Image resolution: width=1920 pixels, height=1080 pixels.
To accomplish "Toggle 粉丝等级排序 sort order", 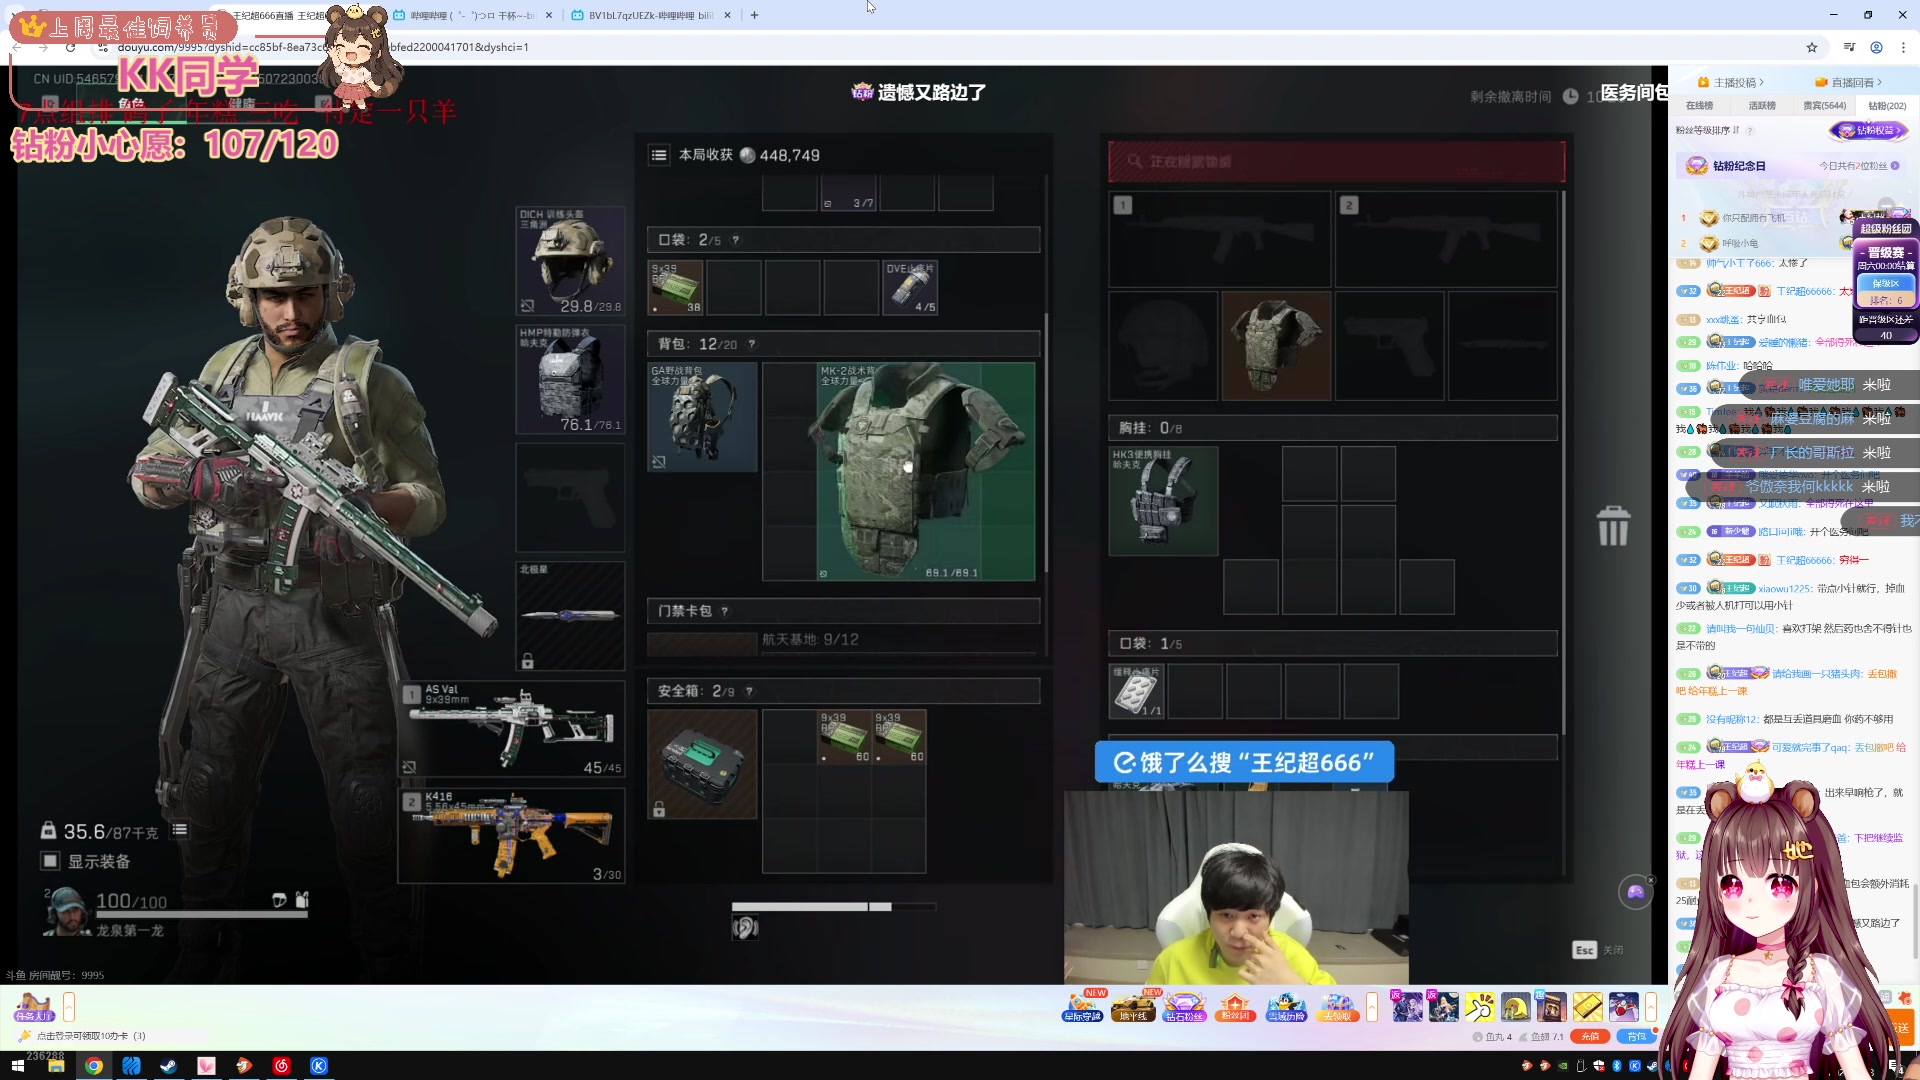I will point(1708,130).
